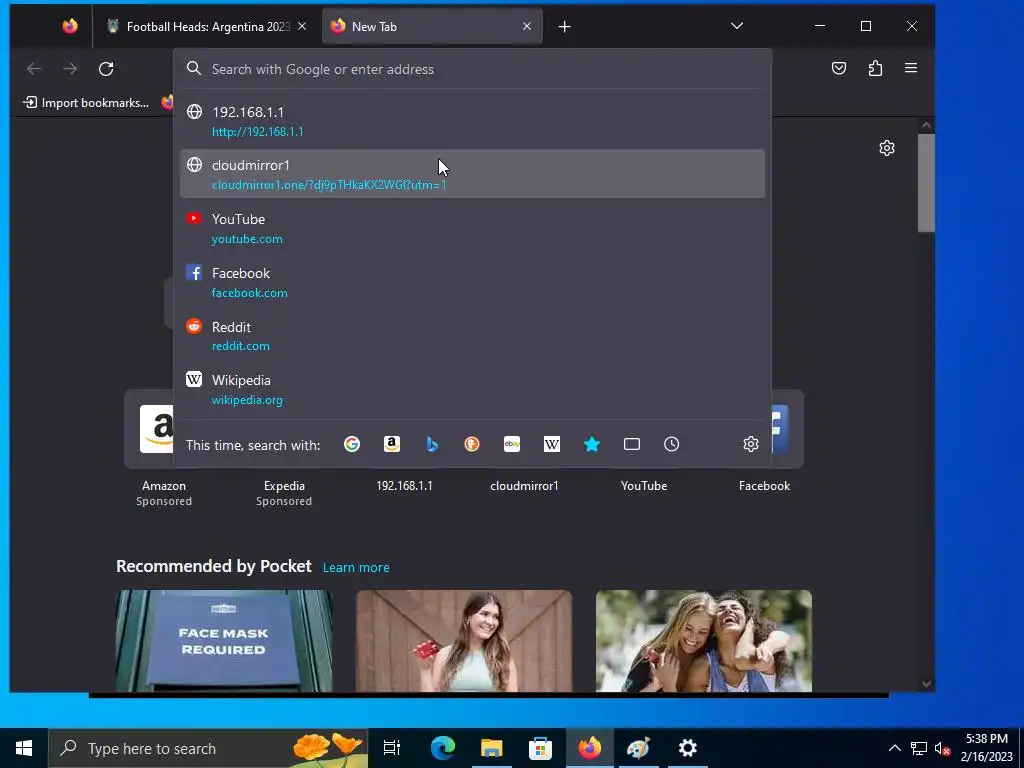
Task: Choose the Wikipedia suggestion row
Action: click(472, 389)
